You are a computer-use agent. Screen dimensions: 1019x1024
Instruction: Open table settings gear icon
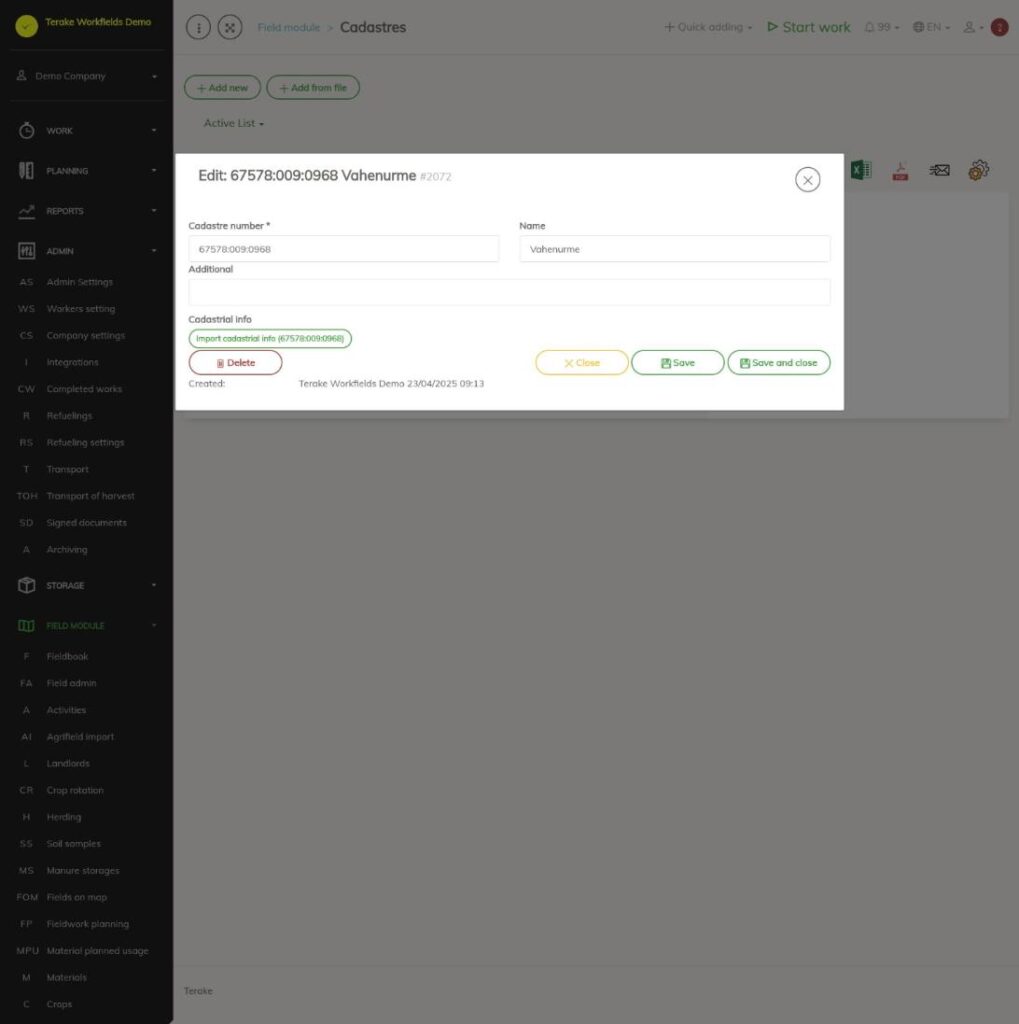tap(979, 170)
